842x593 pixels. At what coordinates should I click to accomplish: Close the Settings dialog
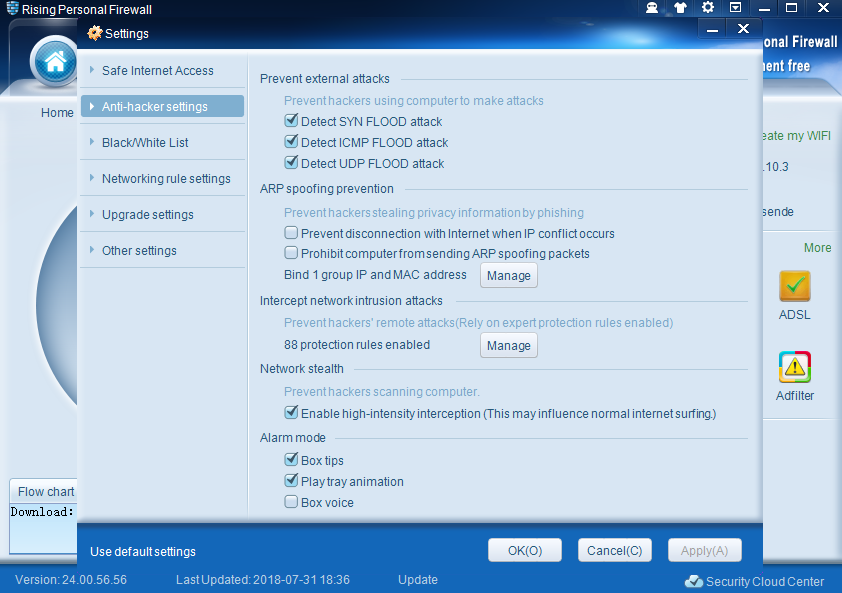click(743, 29)
